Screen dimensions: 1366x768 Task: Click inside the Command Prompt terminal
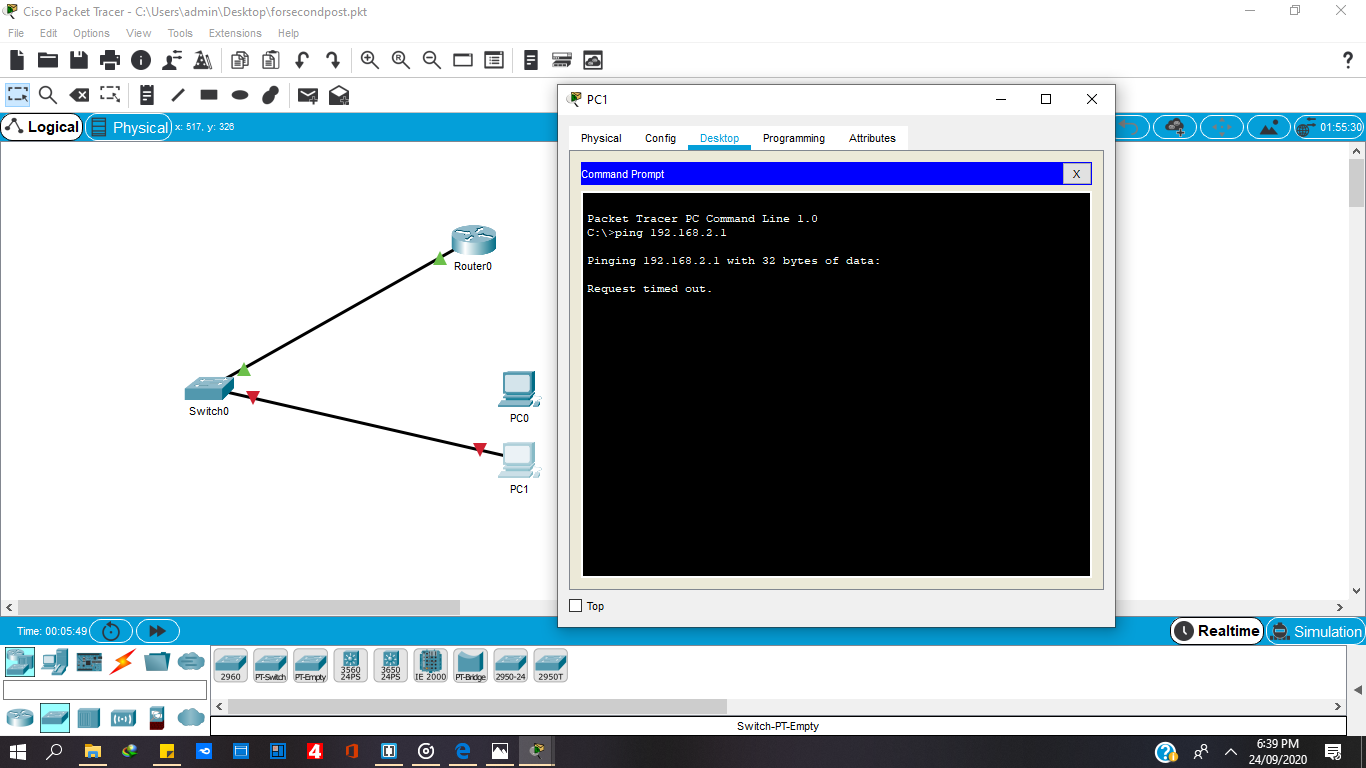tap(836, 384)
